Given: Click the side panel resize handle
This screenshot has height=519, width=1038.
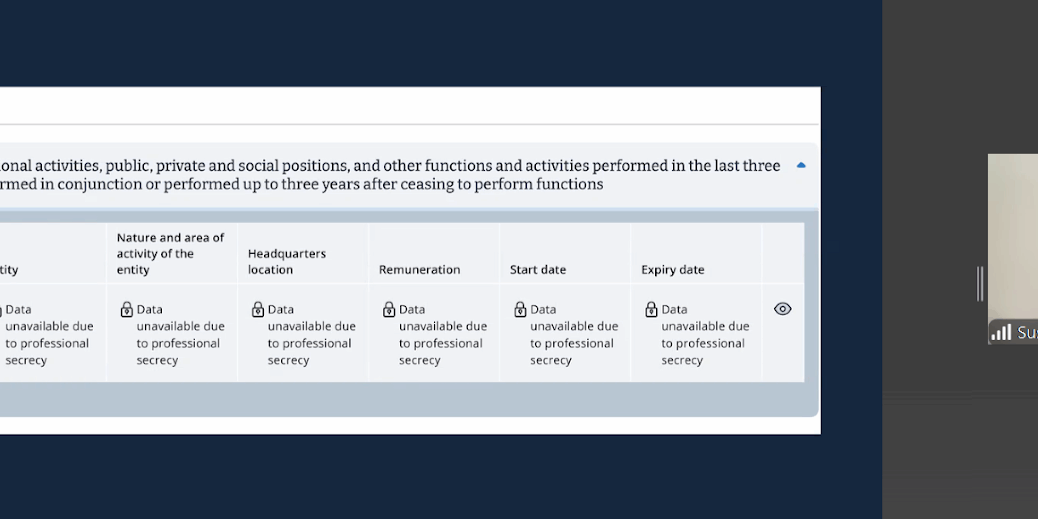Looking at the screenshot, I should pyautogui.click(x=980, y=284).
